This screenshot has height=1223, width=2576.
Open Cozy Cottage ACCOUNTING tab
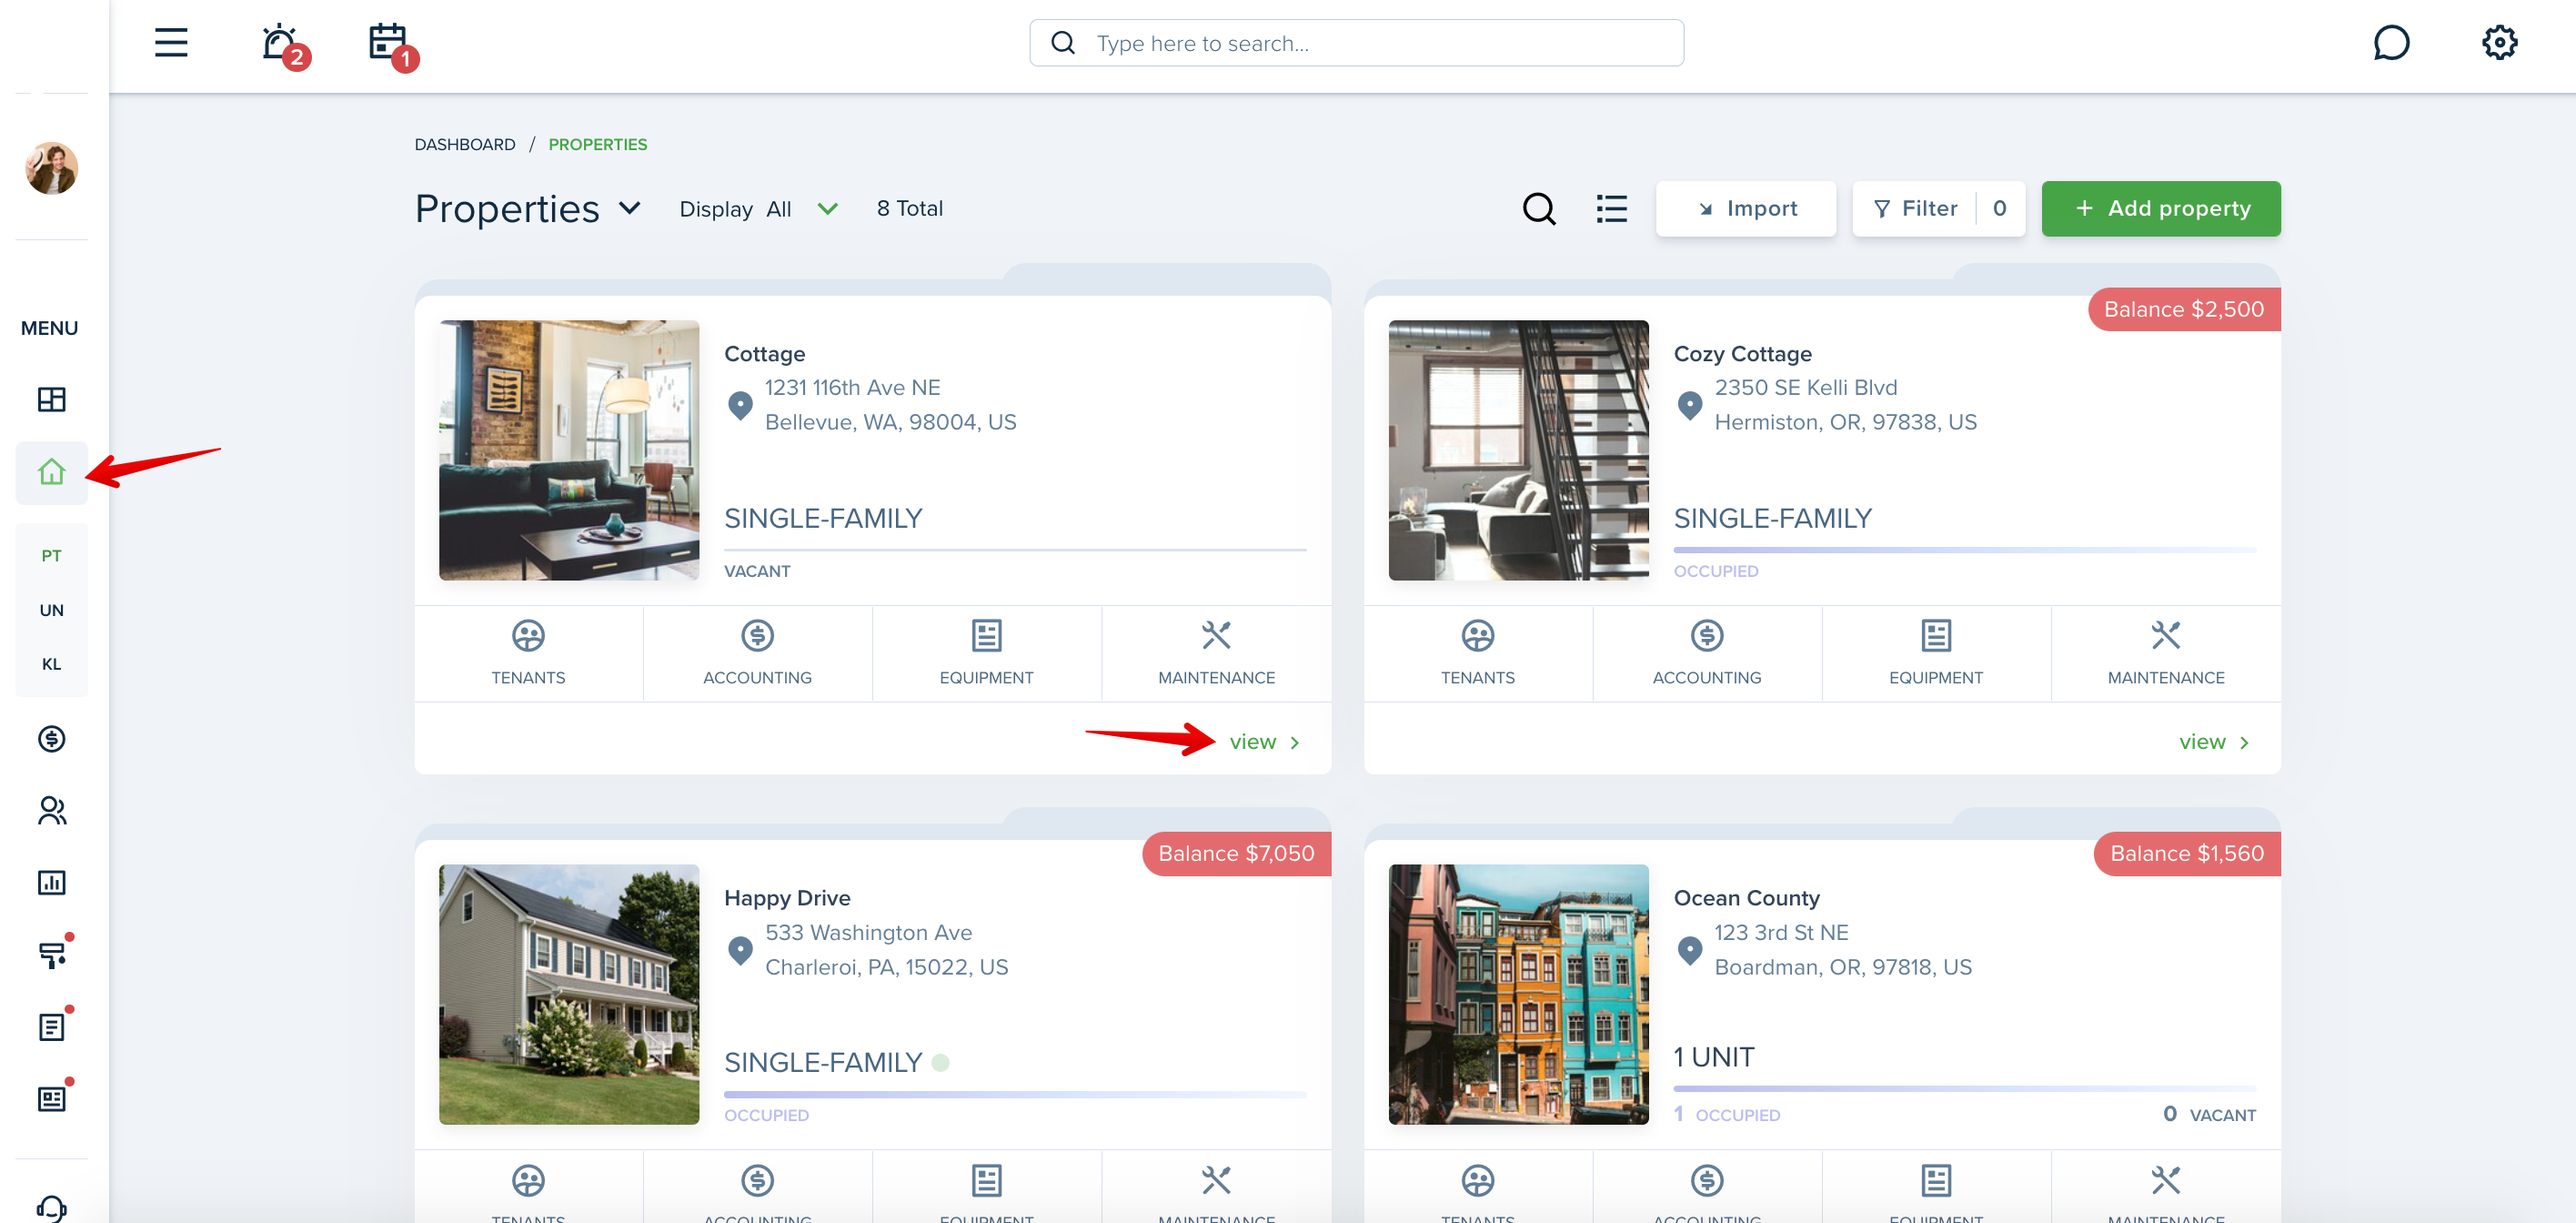1706,653
